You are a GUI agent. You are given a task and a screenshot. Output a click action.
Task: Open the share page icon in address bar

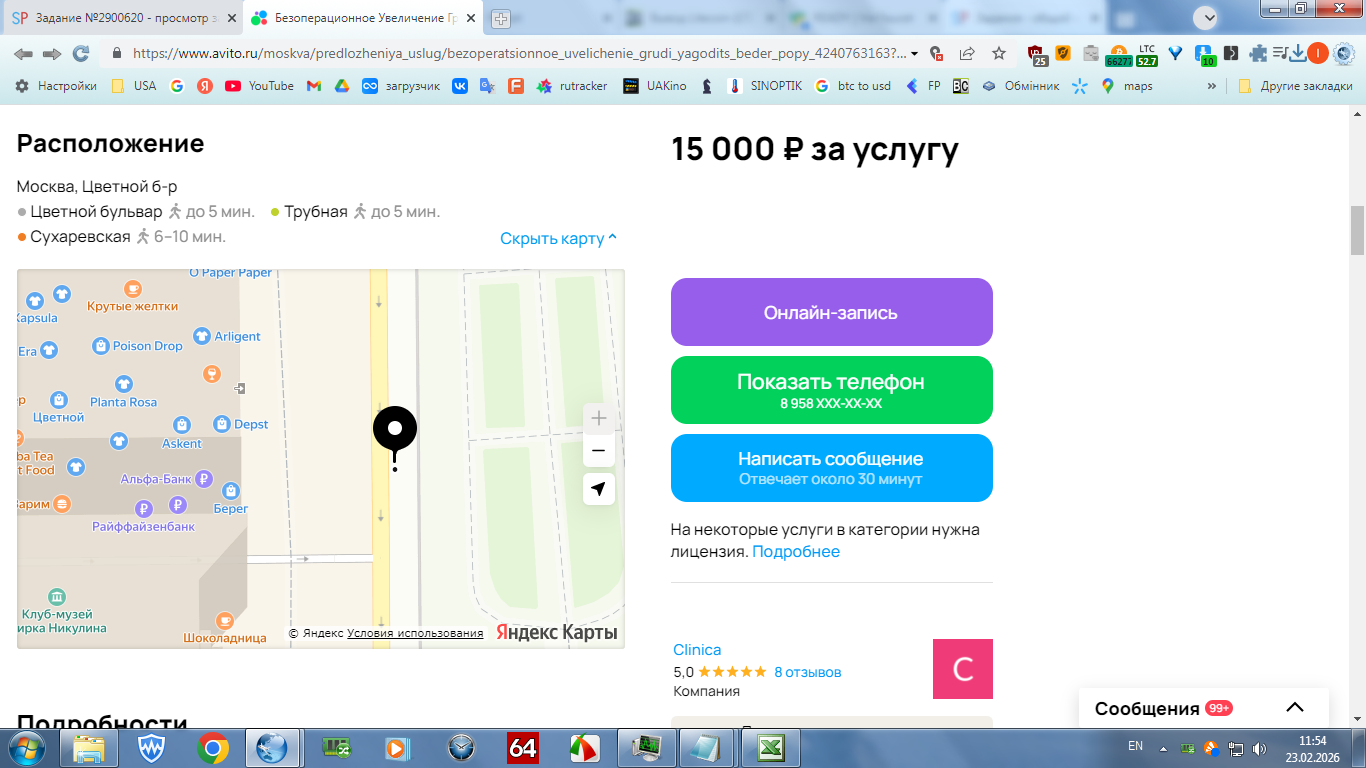click(x=967, y=54)
